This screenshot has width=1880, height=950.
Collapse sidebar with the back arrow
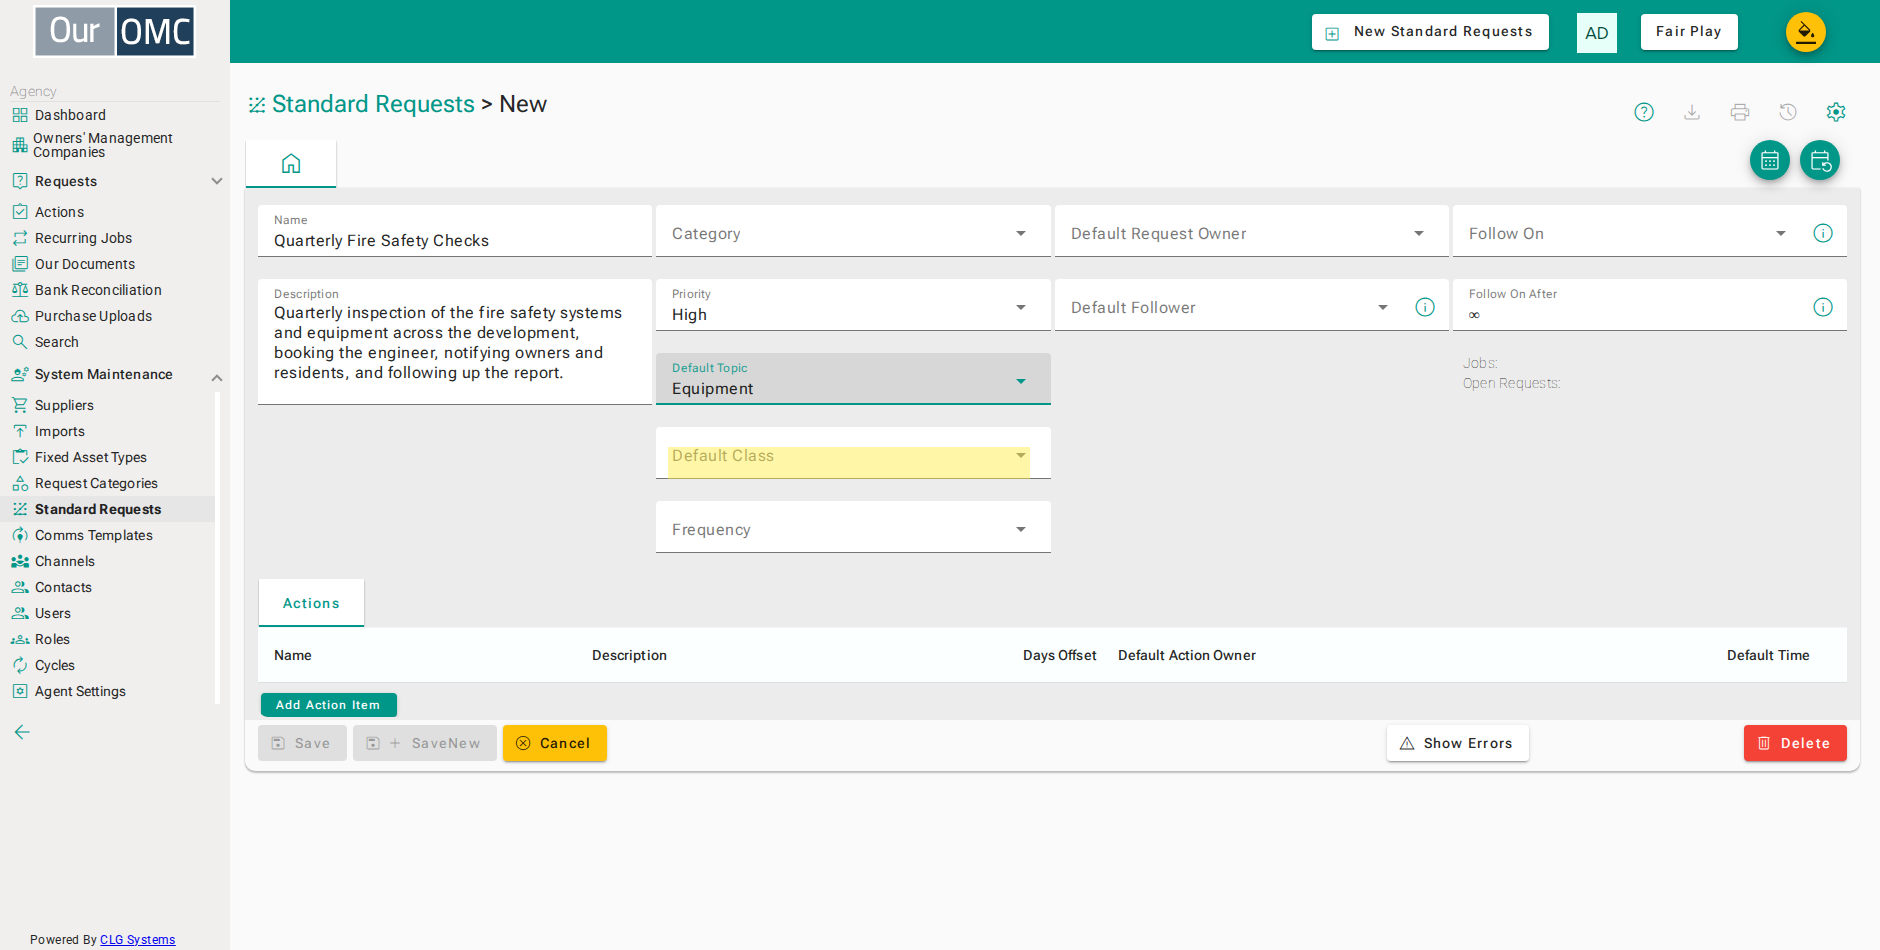[22, 732]
